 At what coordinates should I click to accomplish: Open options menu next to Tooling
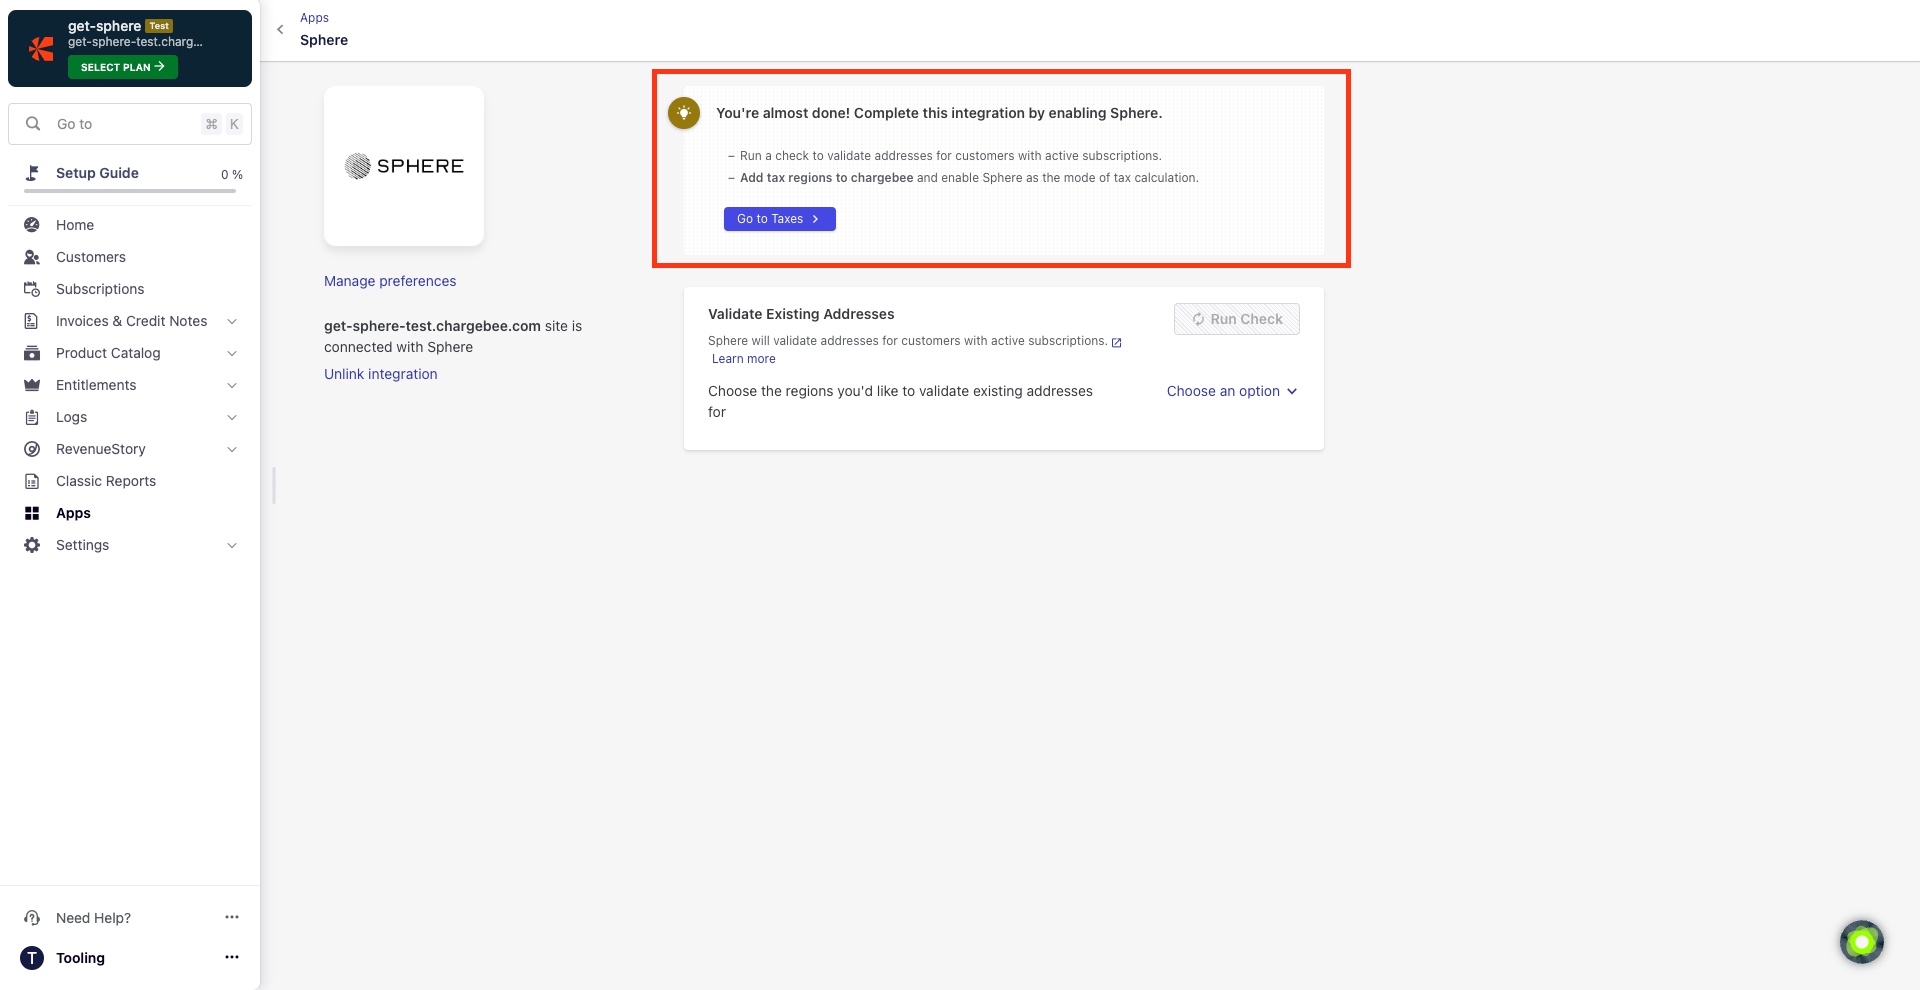tap(232, 957)
